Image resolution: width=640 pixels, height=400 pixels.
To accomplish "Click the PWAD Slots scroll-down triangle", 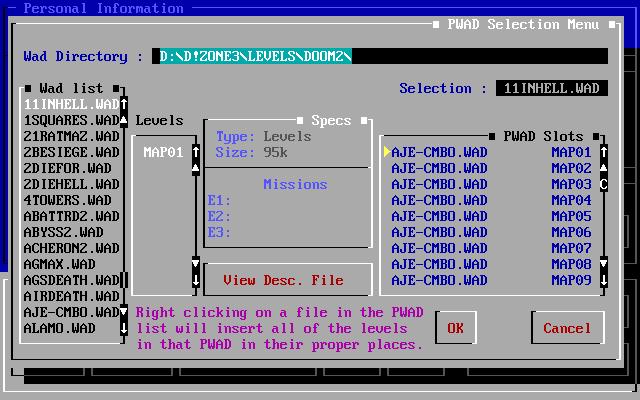I will pos(604,264).
